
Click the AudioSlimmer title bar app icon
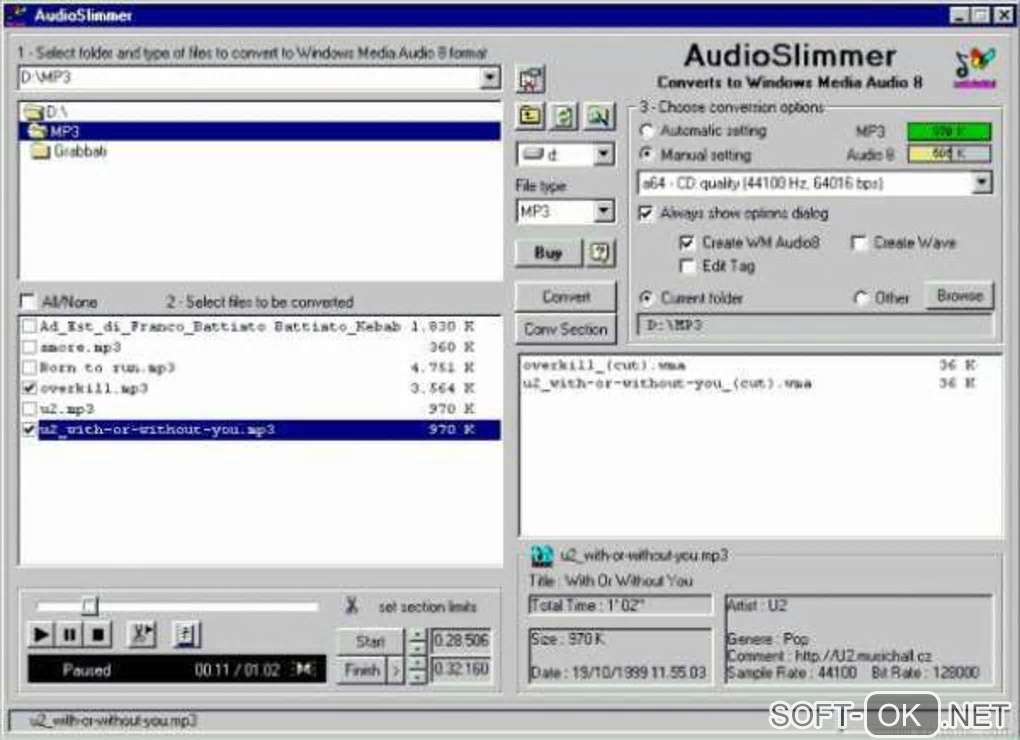(x=16, y=14)
